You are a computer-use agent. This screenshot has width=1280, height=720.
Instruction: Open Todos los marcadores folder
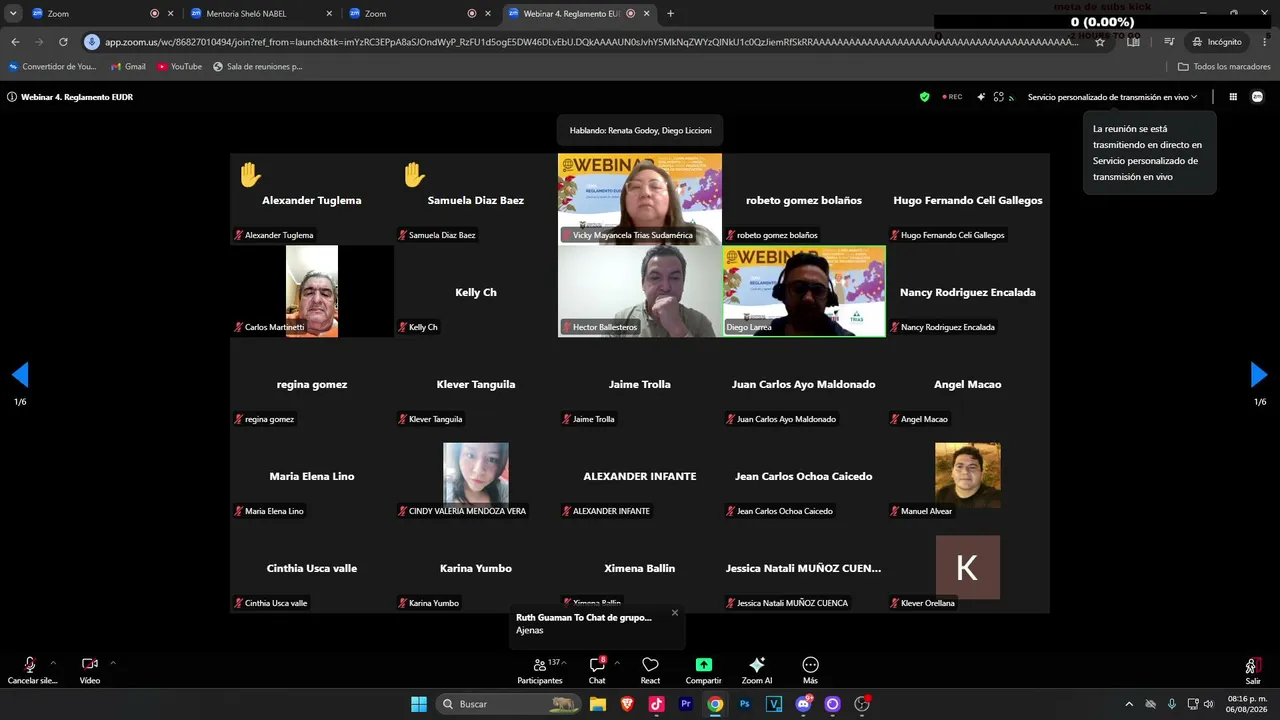pos(1224,67)
